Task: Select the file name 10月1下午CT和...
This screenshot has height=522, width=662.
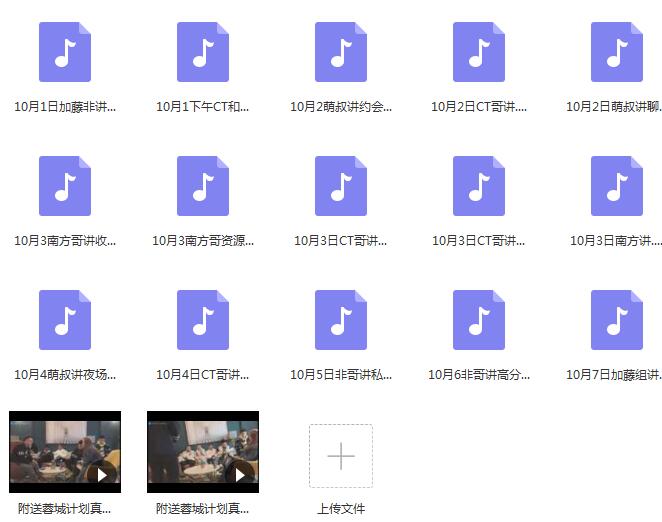Action: coord(203,107)
